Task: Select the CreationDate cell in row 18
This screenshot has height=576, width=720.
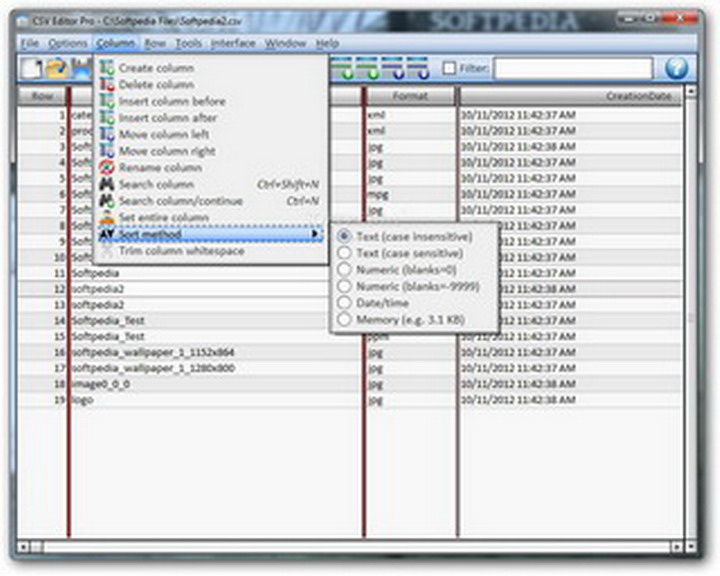Action: 571,384
